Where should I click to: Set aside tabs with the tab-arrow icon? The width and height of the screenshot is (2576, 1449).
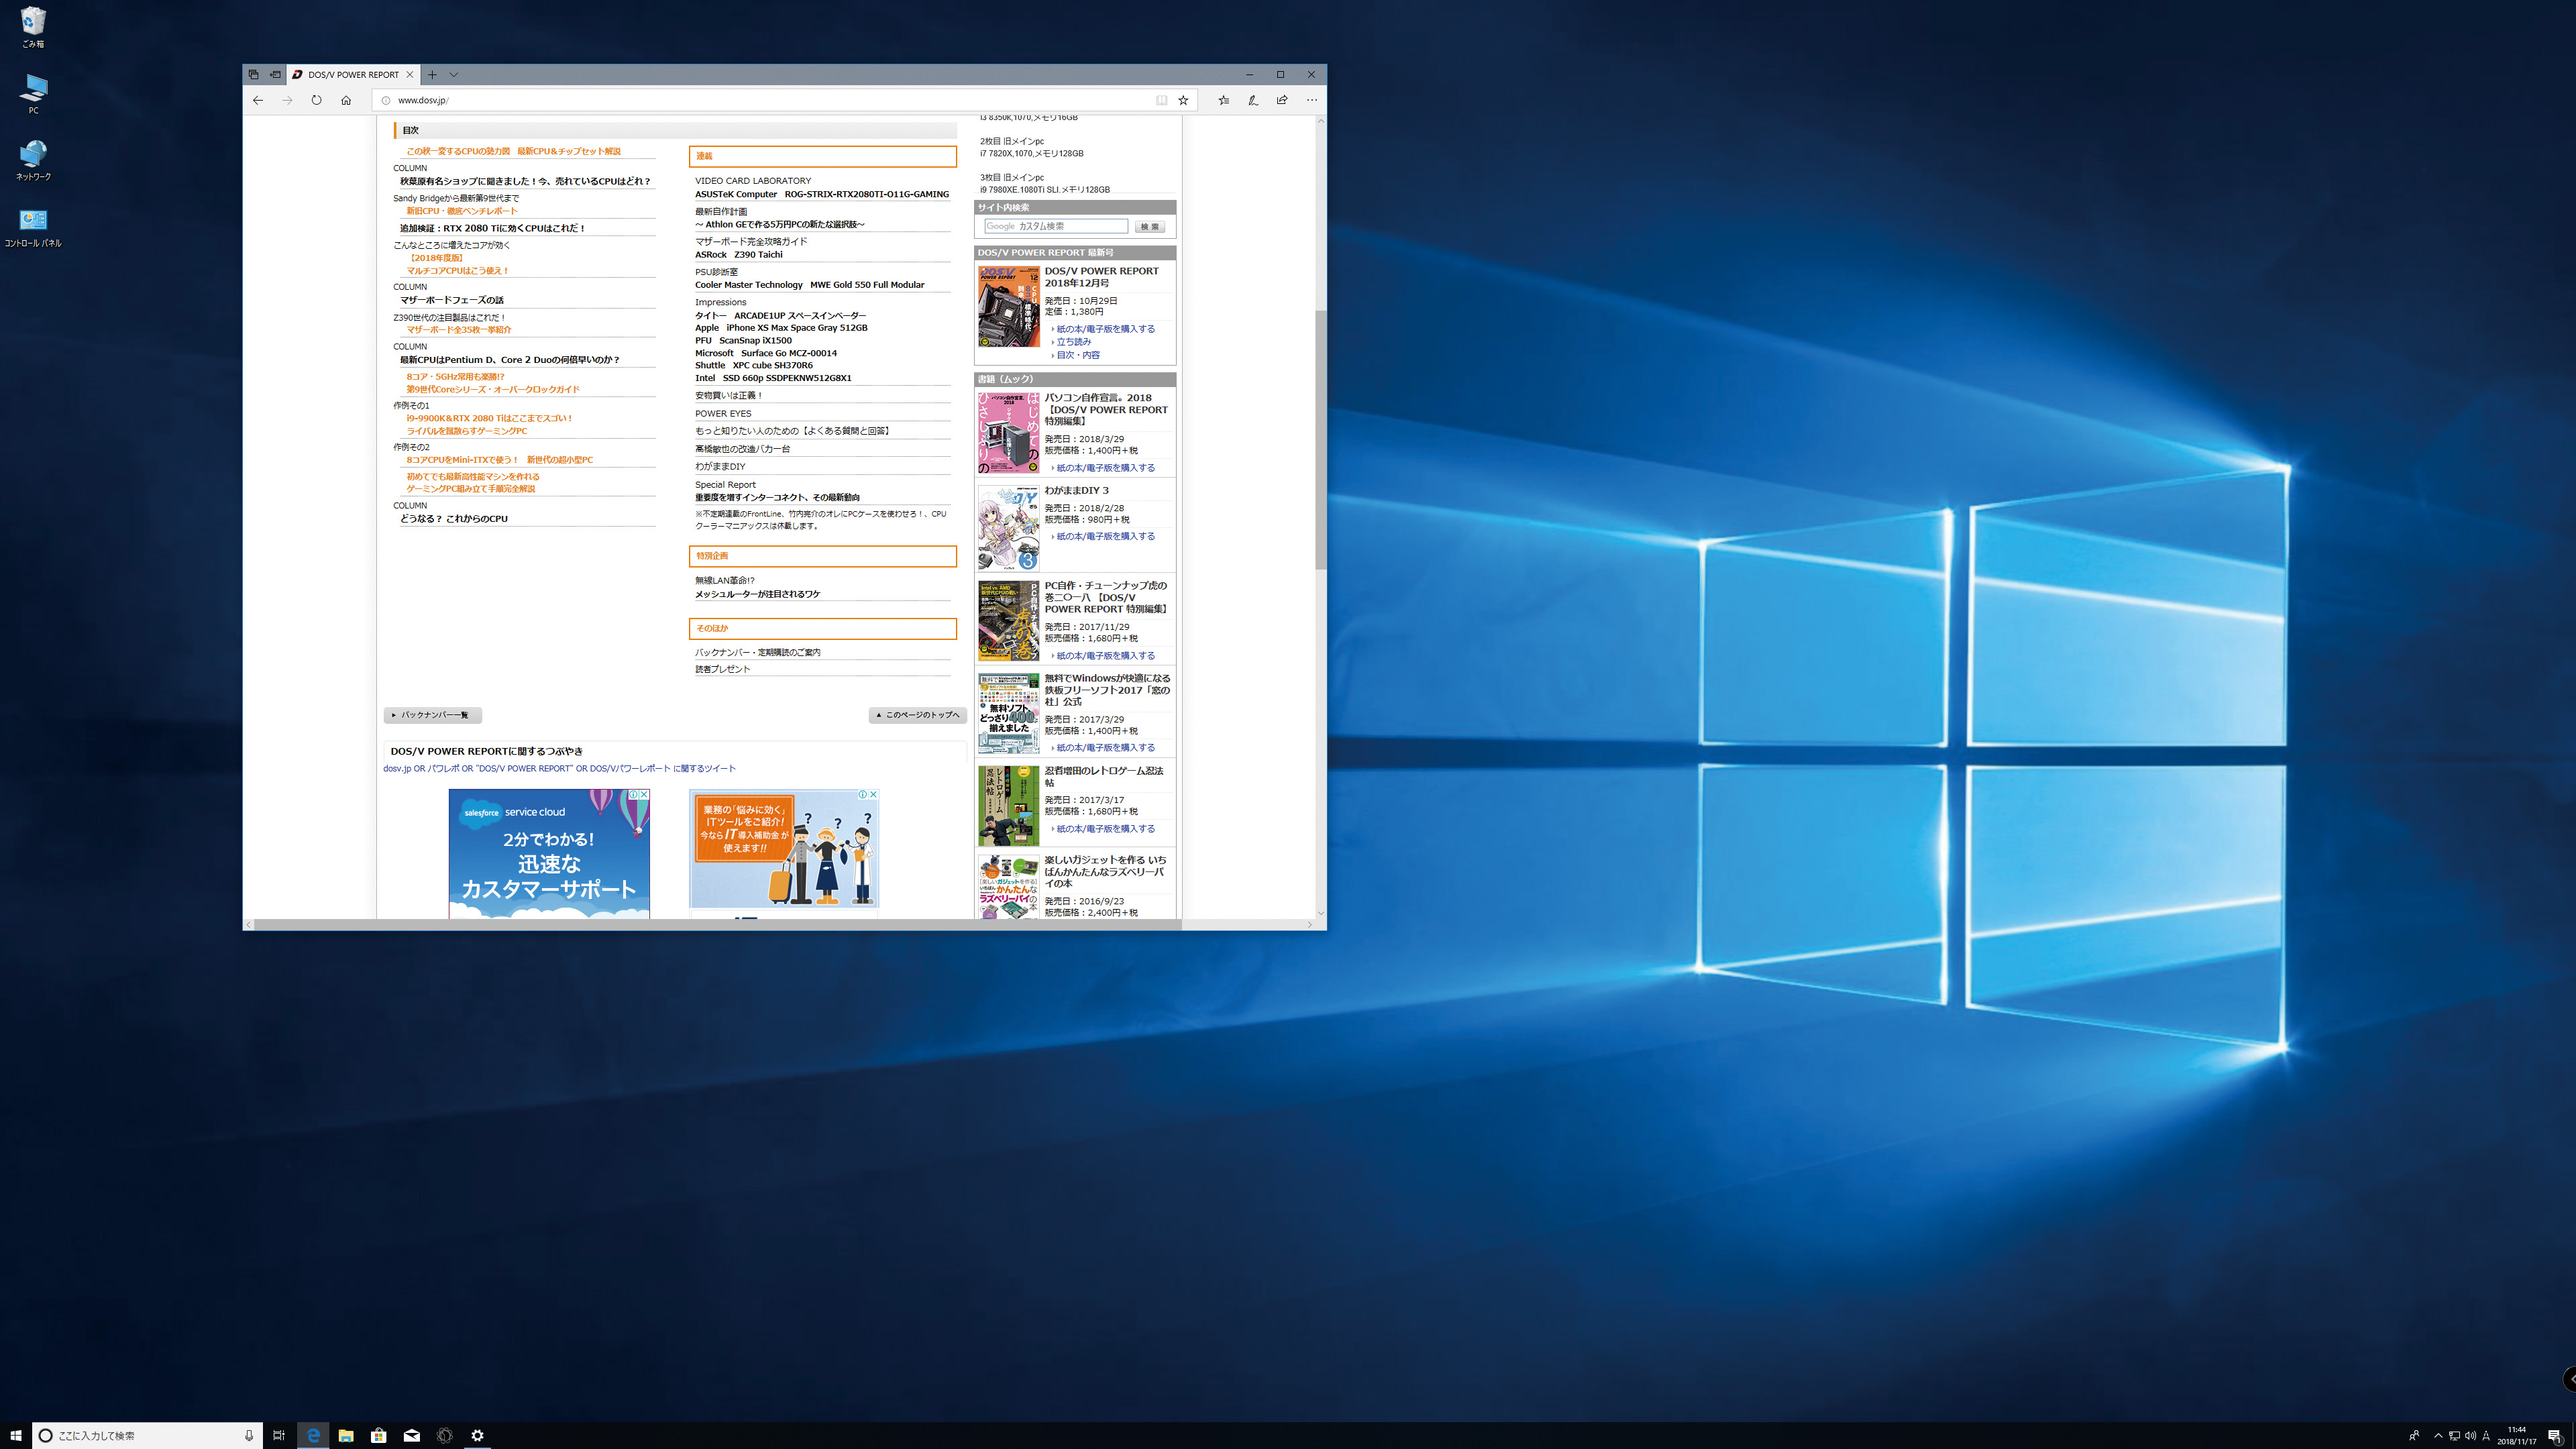pos(275,74)
